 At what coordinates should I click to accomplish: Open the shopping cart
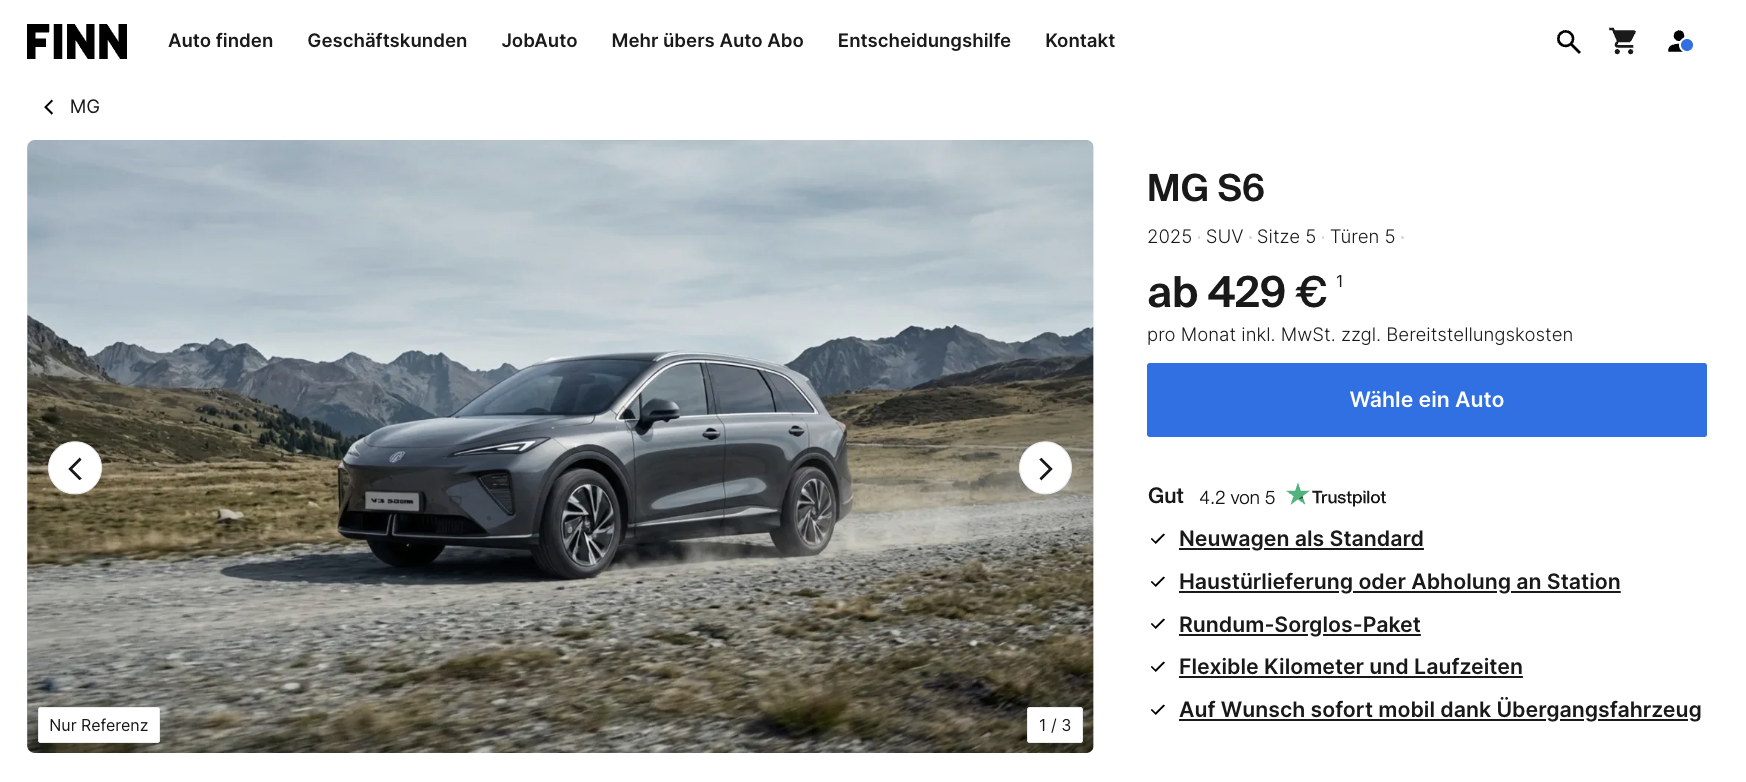click(1623, 41)
